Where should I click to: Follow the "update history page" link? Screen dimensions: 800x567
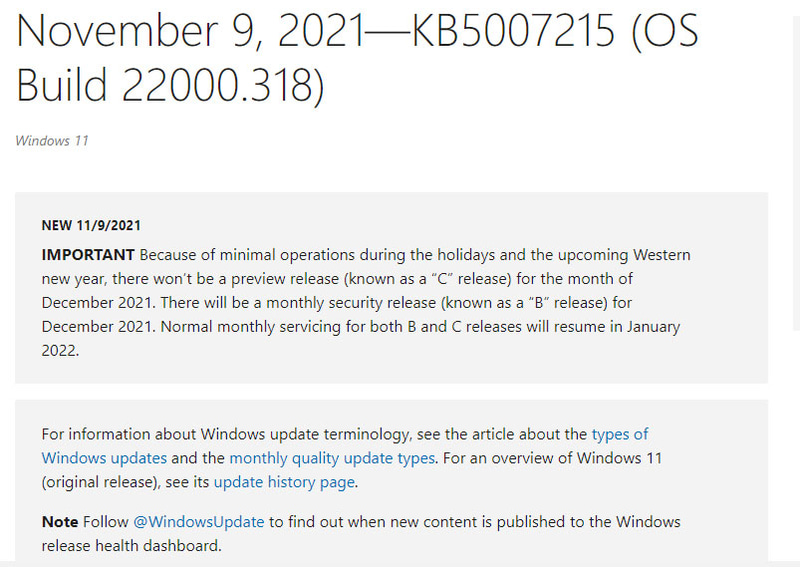pyautogui.click(x=284, y=482)
